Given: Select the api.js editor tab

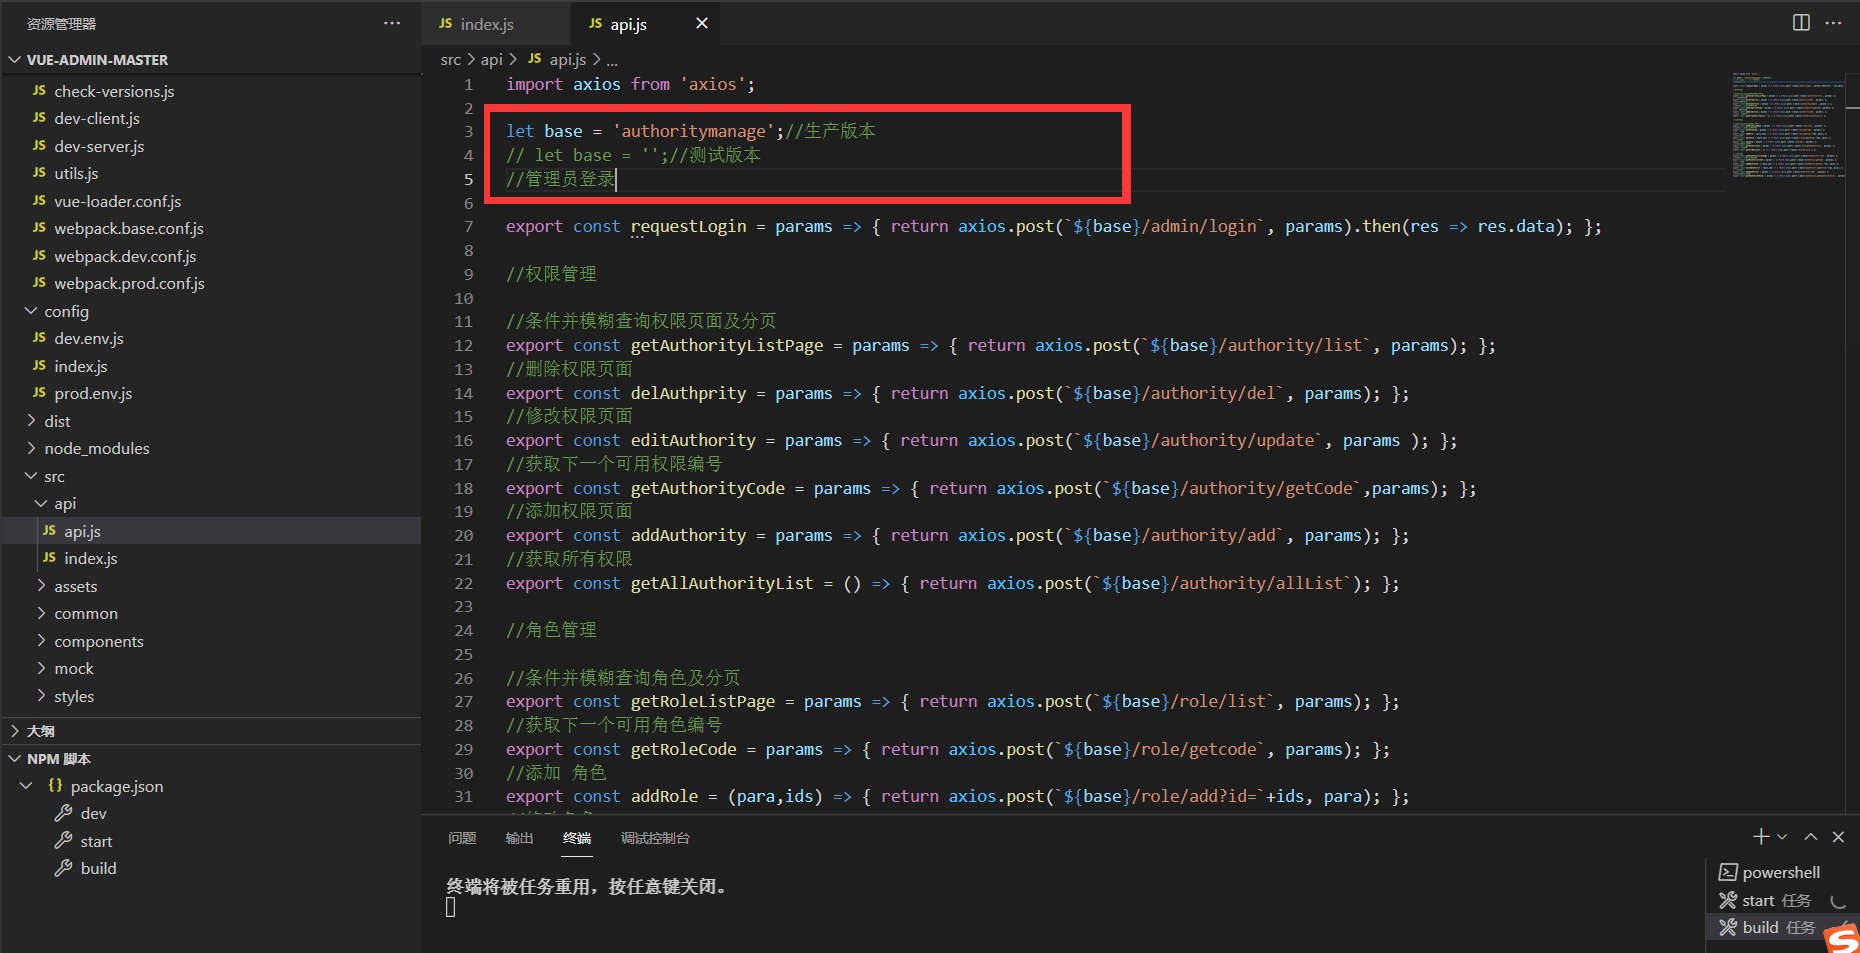Looking at the screenshot, I should (x=646, y=23).
